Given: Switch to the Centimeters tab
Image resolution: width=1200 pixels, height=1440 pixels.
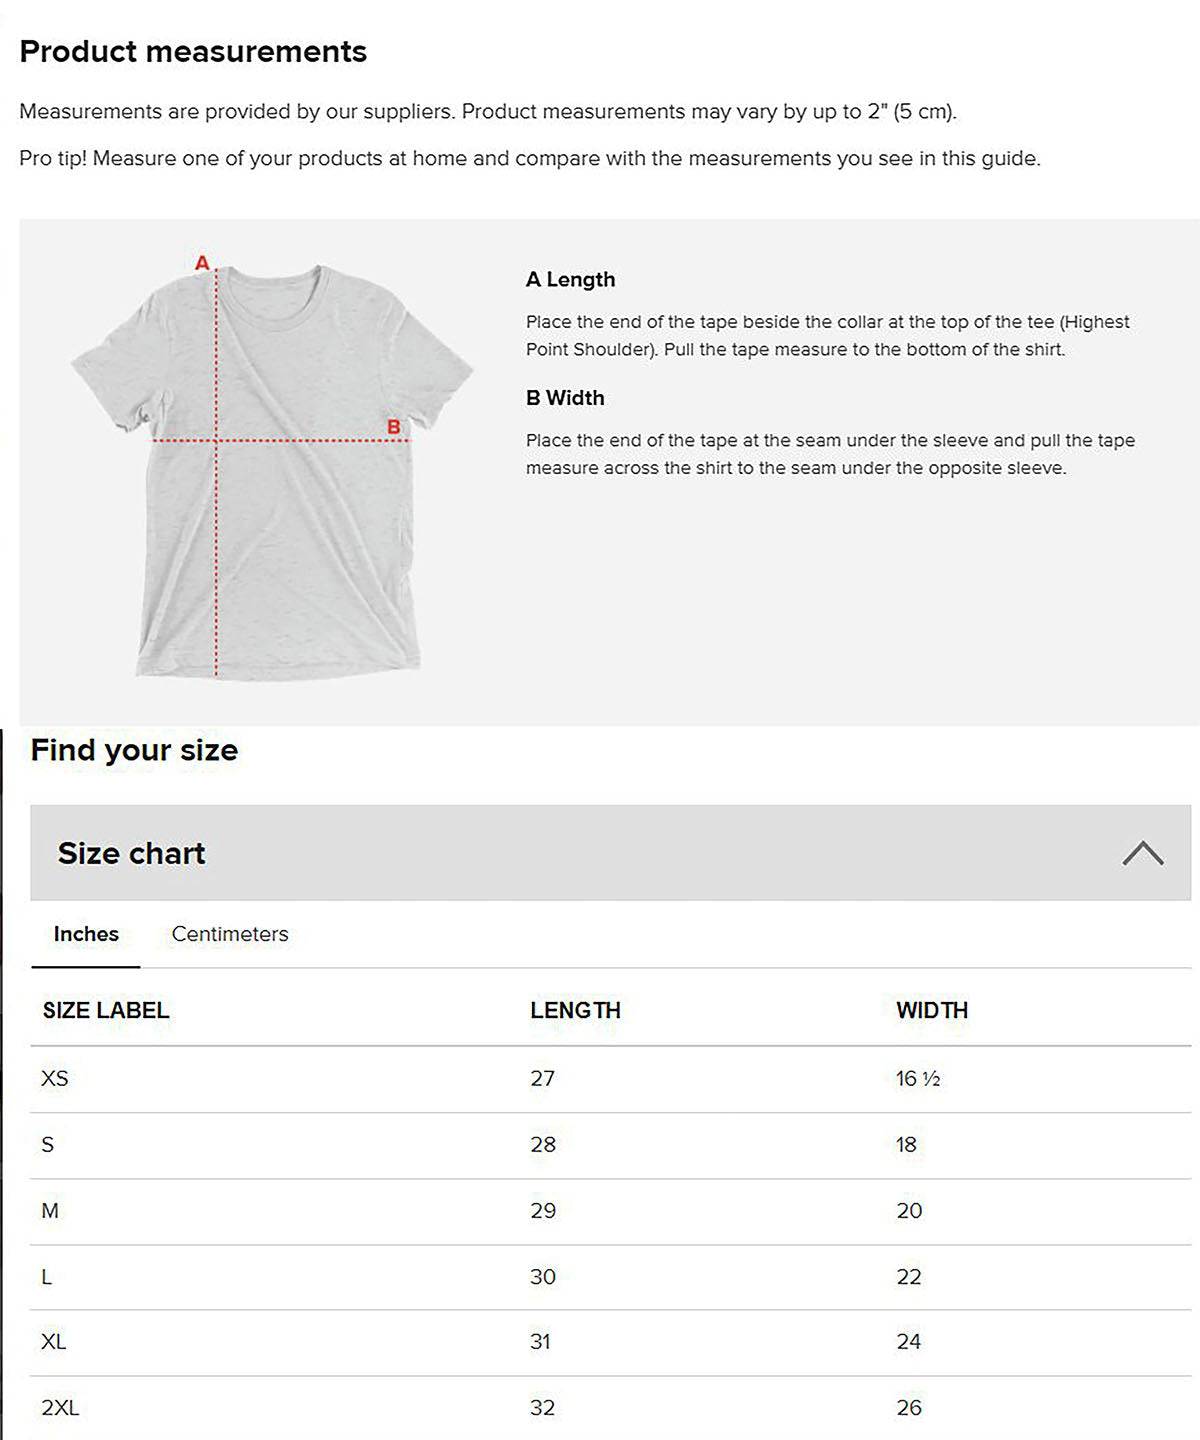Looking at the screenshot, I should (x=230, y=934).
